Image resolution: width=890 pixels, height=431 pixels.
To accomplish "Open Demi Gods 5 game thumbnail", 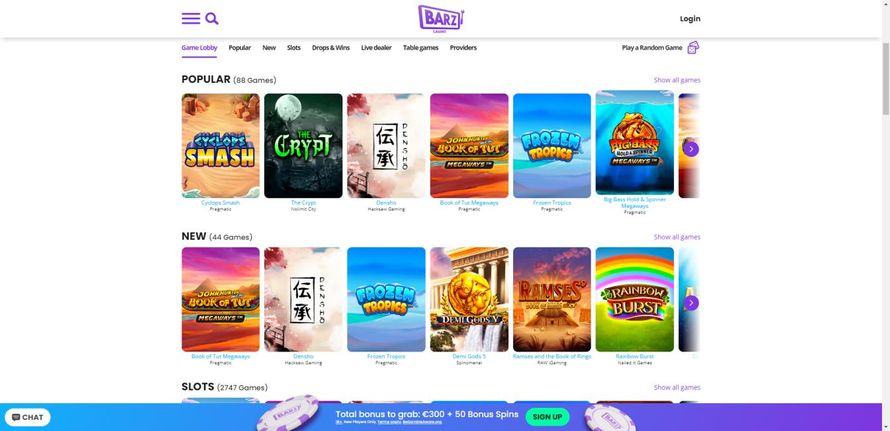I will [x=469, y=299].
